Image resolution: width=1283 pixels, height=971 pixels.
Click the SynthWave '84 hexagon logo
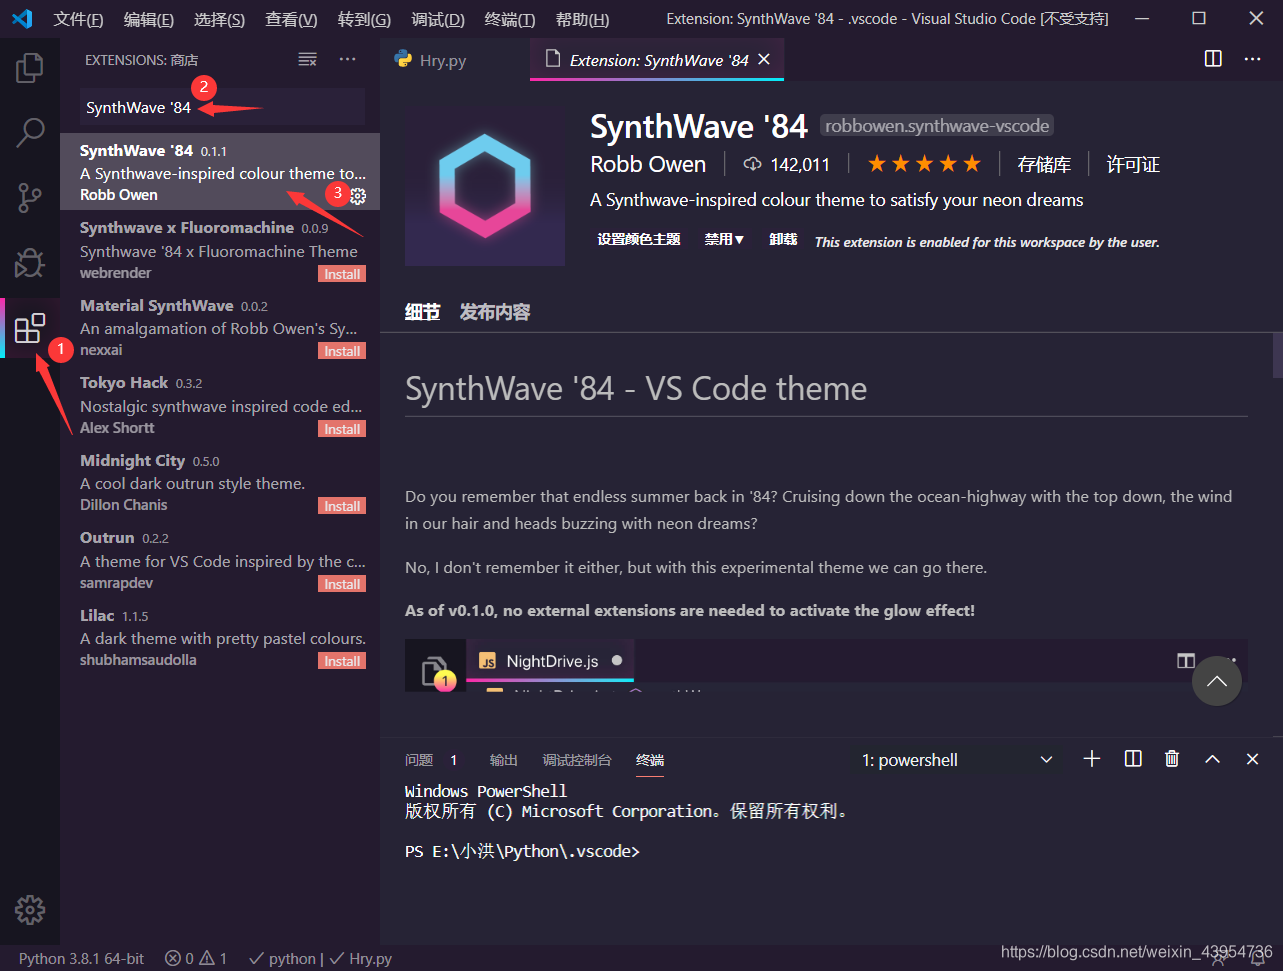click(485, 186)
